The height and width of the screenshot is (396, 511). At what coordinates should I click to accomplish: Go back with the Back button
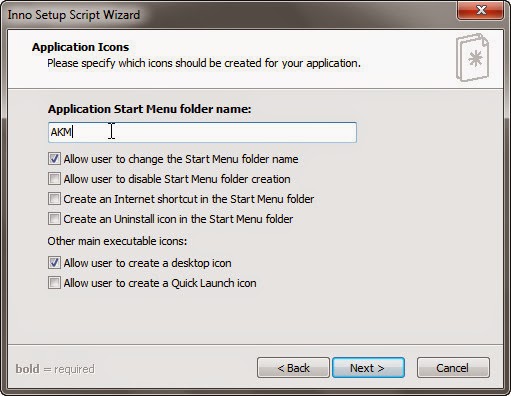coord(293,368)
